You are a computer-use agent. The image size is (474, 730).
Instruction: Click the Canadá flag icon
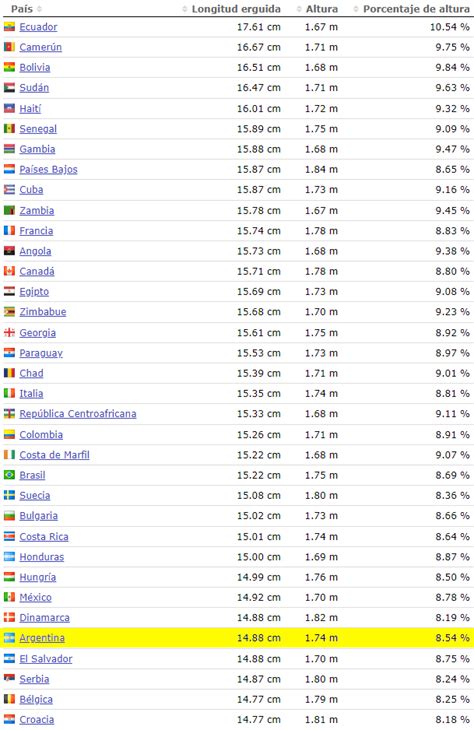9,271
